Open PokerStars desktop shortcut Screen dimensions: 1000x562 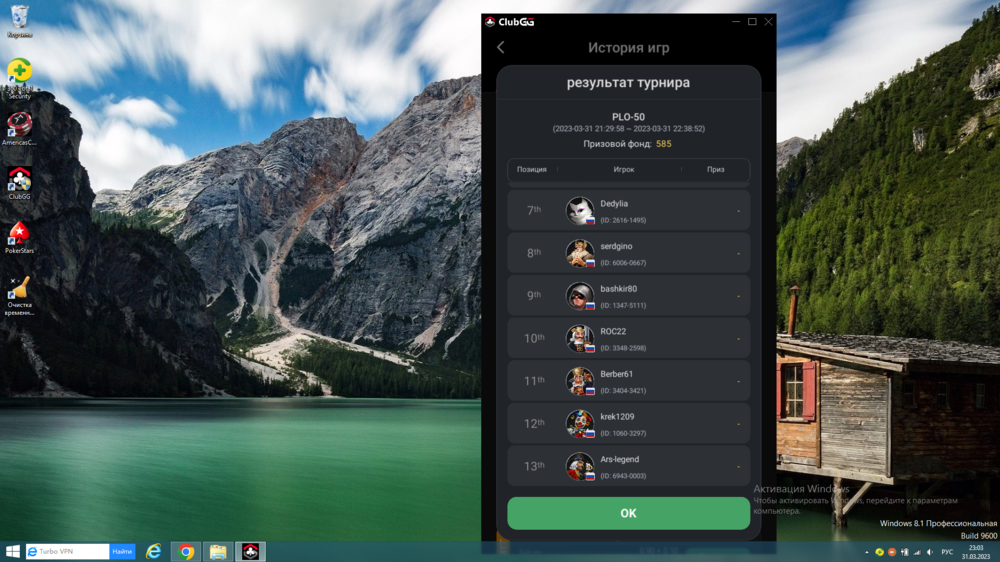pos(19,236)
